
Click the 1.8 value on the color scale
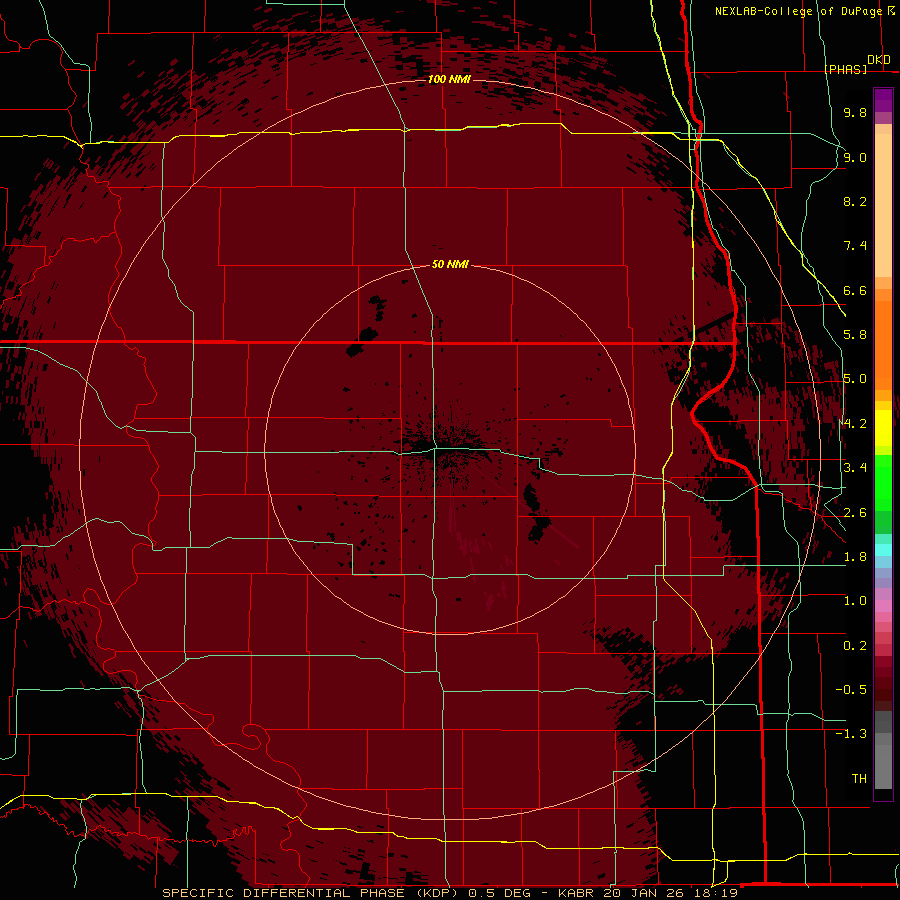[x=855, y=557]
